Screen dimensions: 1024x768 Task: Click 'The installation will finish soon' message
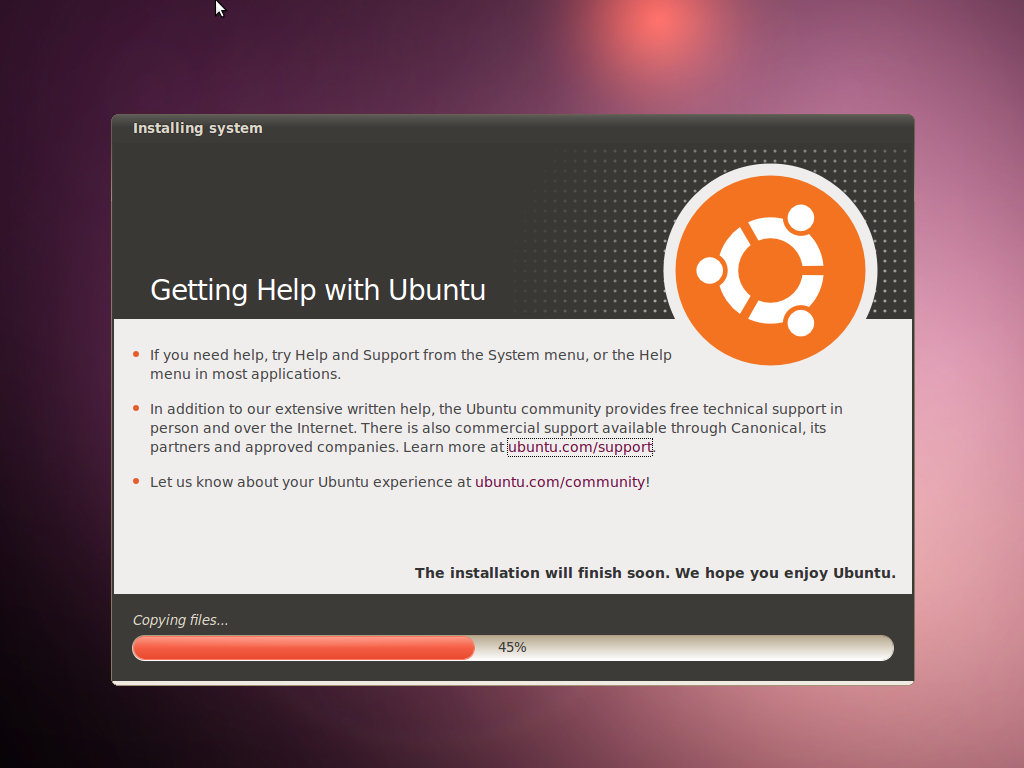click(x=655, y=573)
